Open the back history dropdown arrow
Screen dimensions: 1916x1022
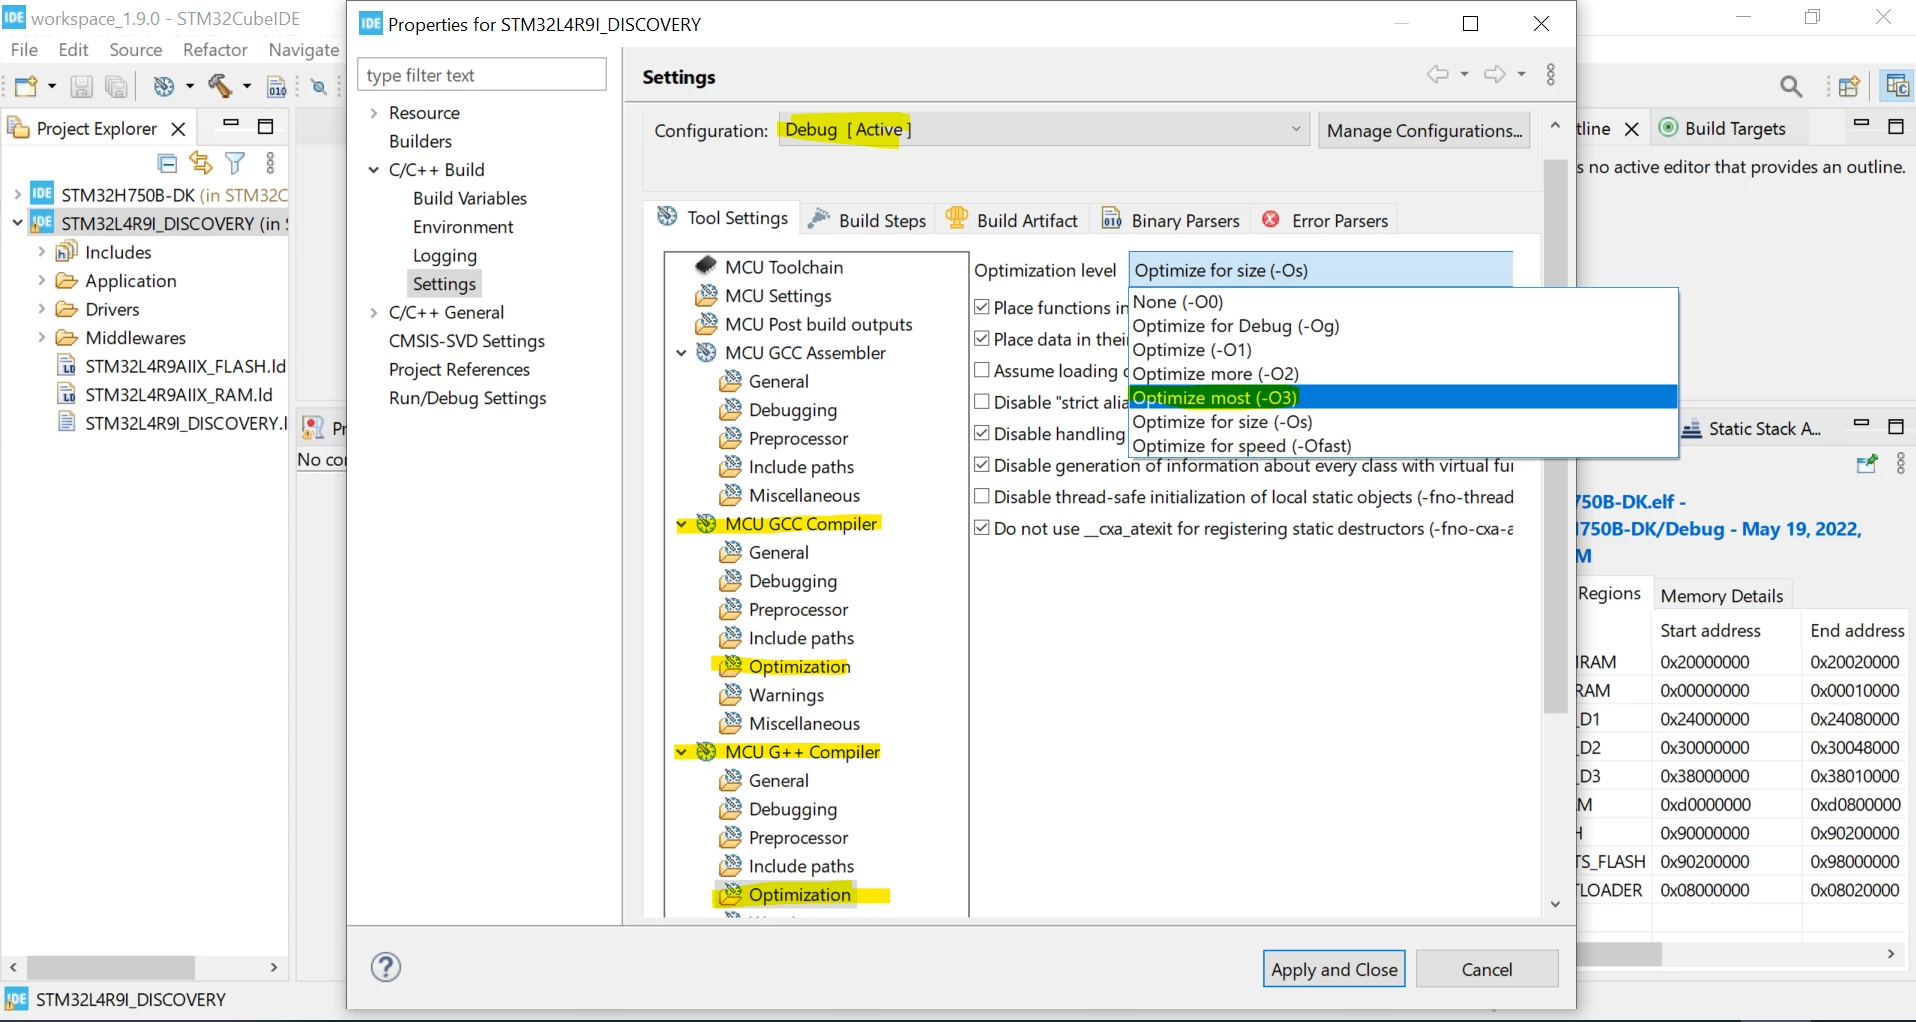(x=1464, y=74)
